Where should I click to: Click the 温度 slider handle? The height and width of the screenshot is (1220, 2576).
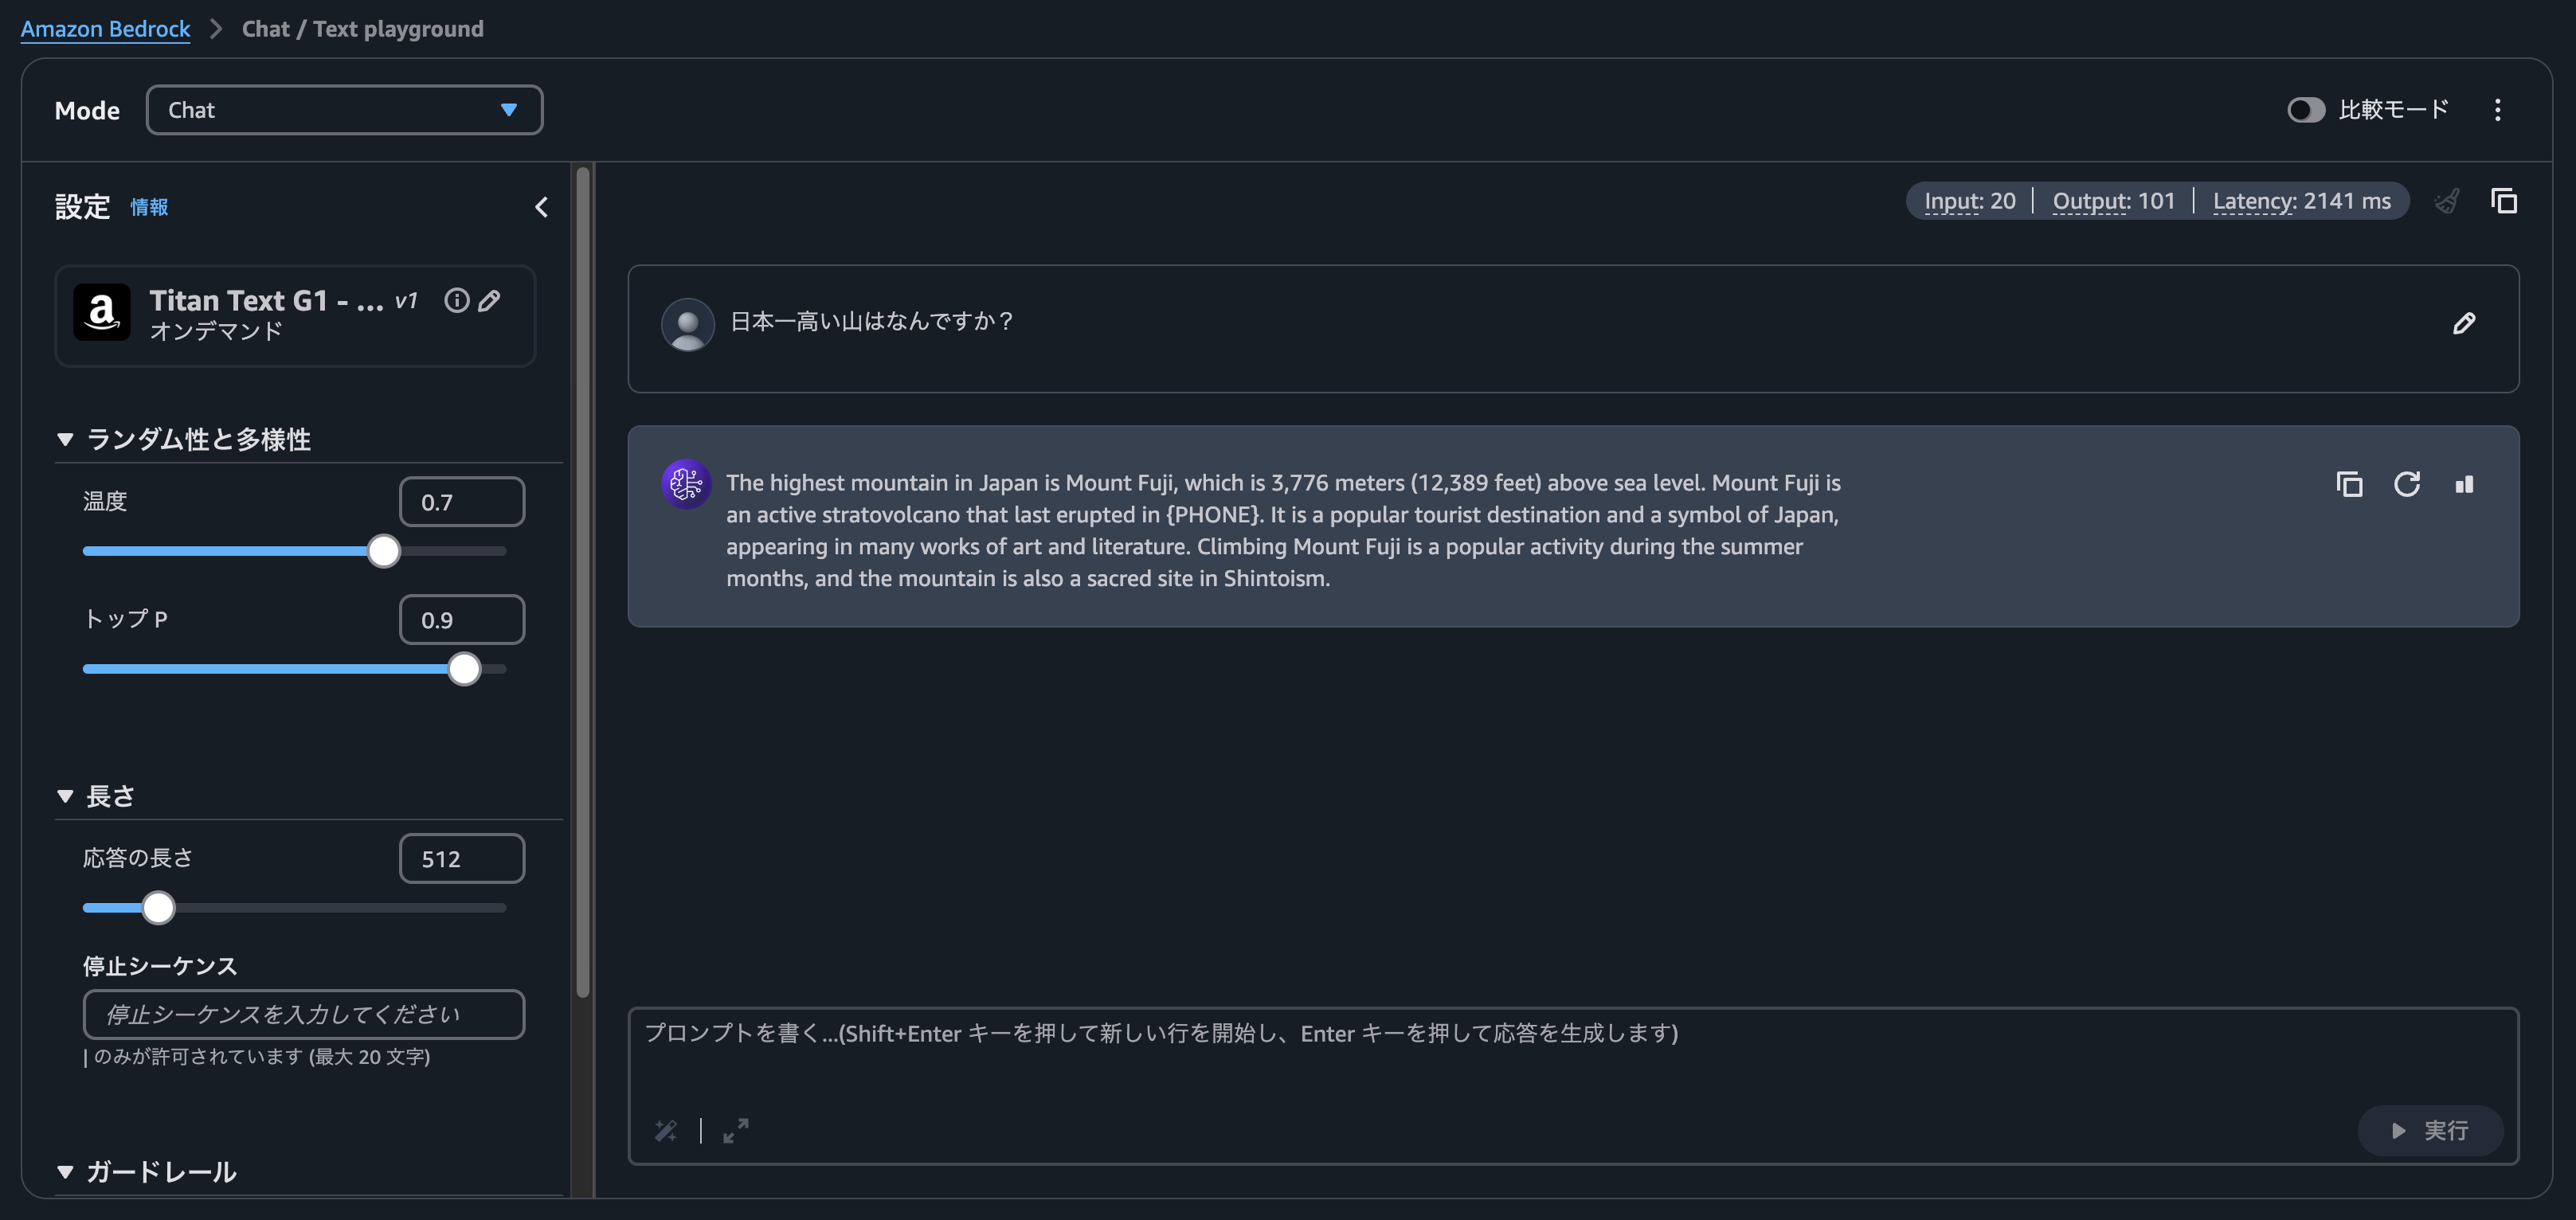tap(383, 551)
